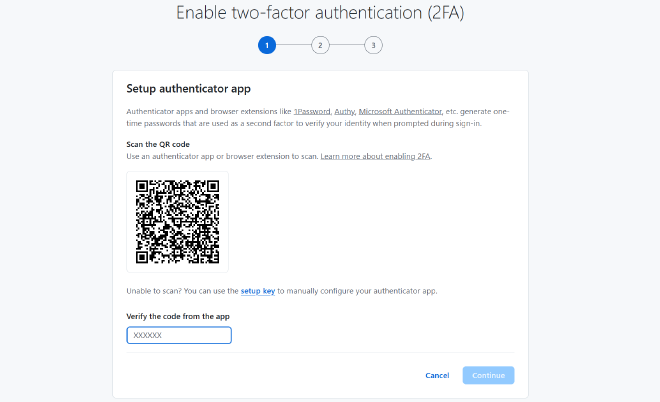Click the line connecting steps 1 and 2
This screenshot has height=402, width=660.
293,45
